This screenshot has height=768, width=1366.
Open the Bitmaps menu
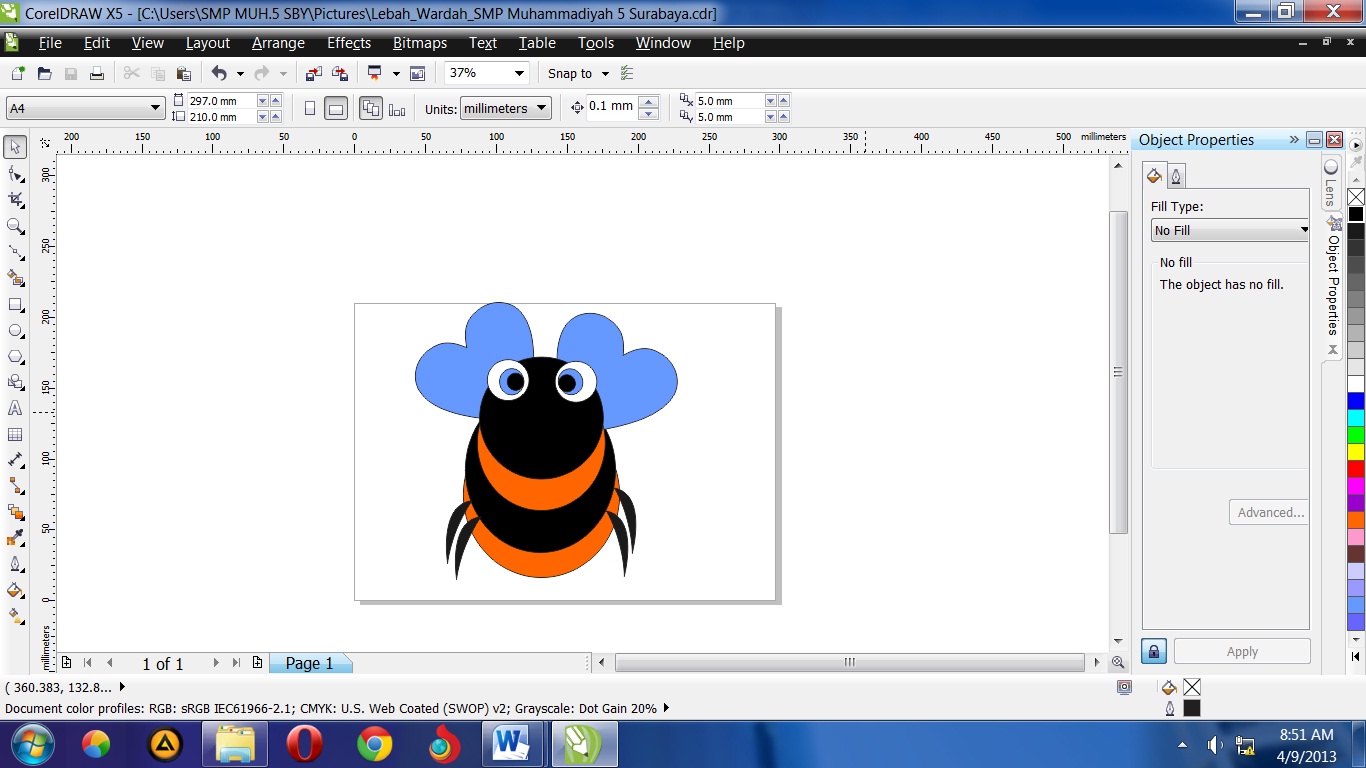420,43
